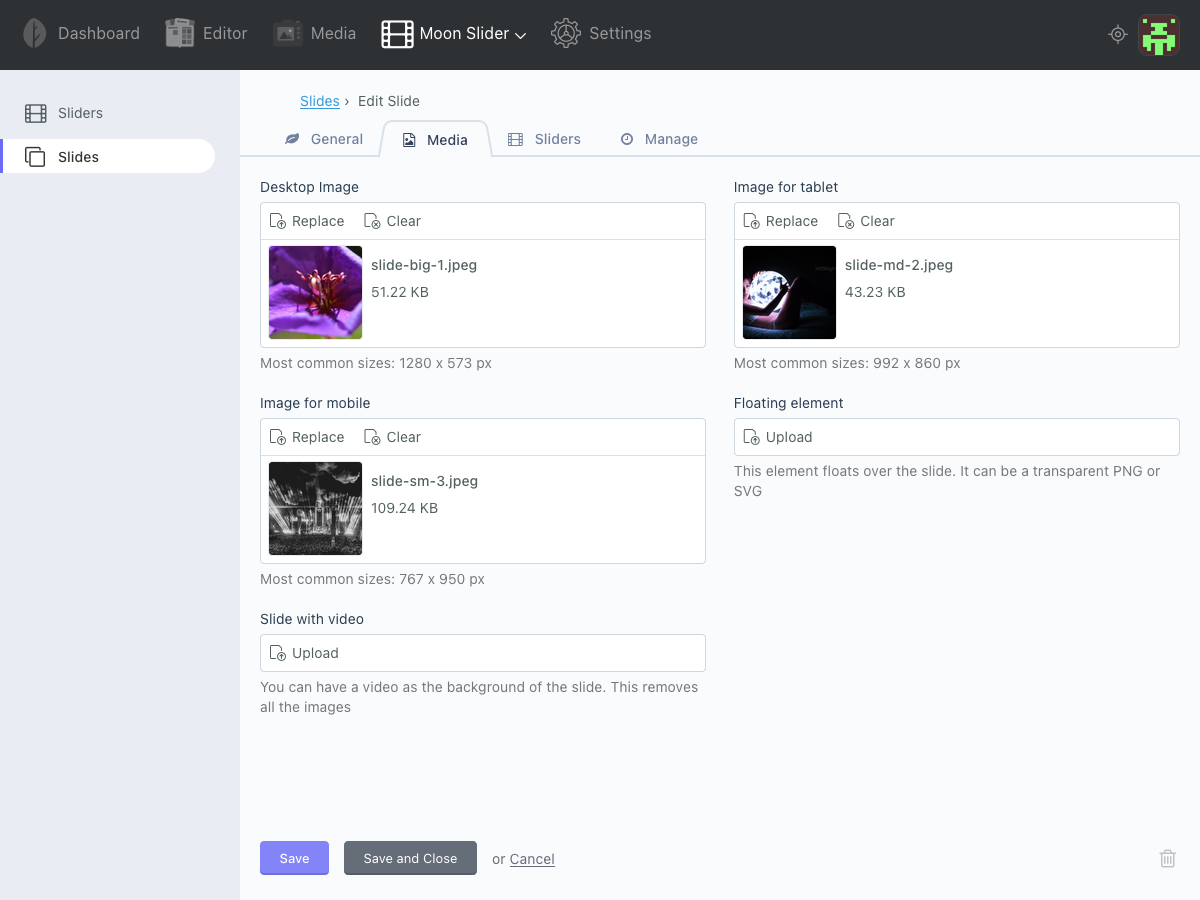Go to Media in top navigation

[314, 33]
